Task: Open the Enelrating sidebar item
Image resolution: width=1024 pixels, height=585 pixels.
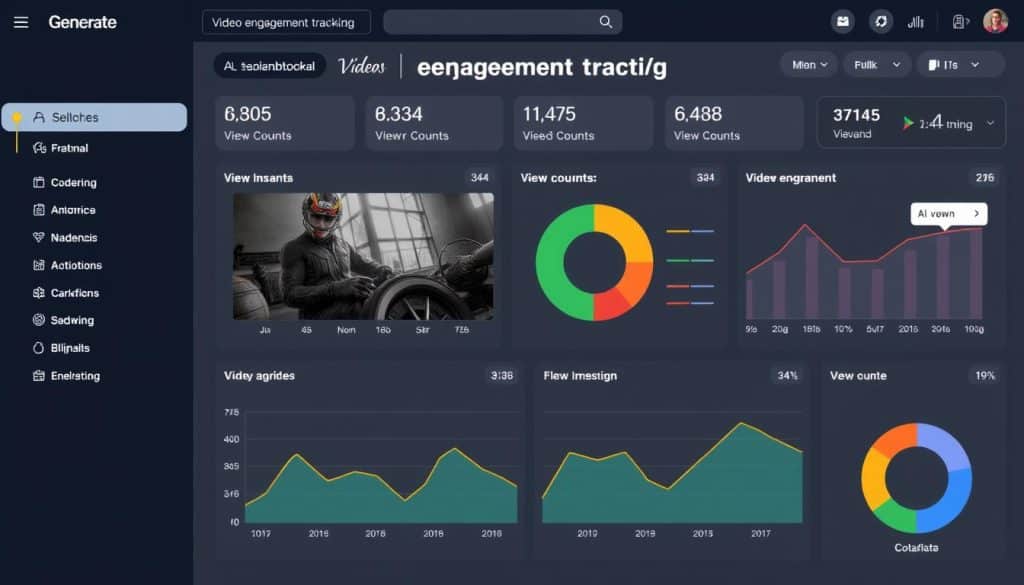Action: 75,376
